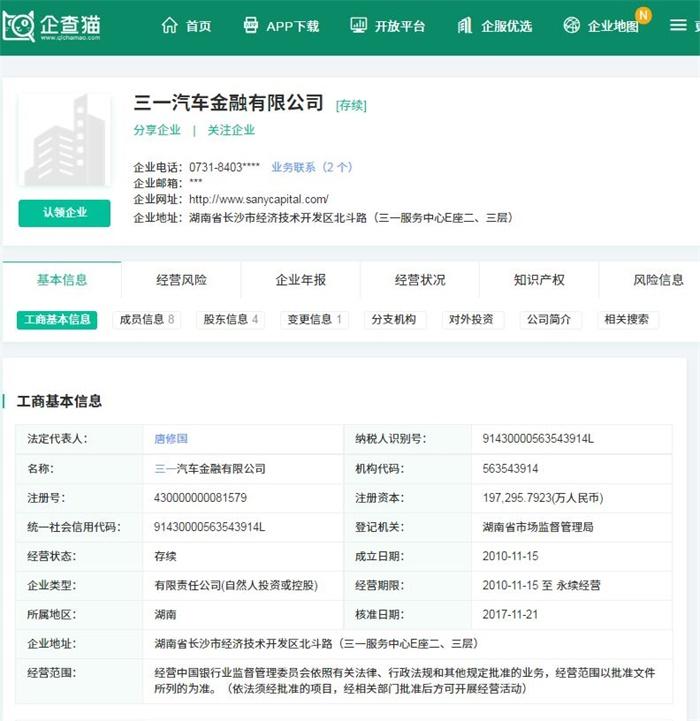
Task: Open the 成员信息 8 sub-tab
Action: coord(147,320)
